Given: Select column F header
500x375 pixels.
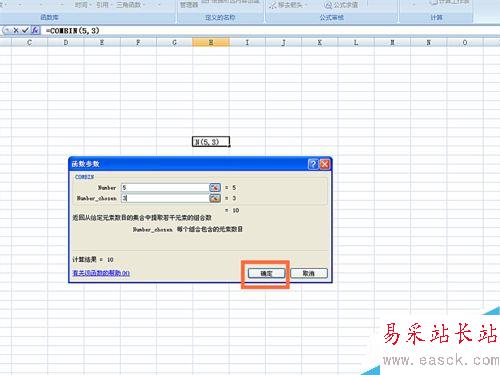Looking at the screenshot, I should tap(138, 42).
